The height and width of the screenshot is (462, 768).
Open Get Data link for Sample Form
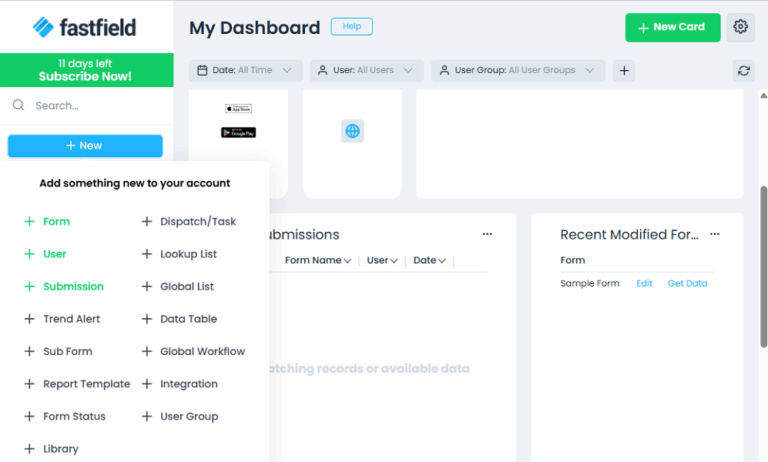pyautogui.click(x=687, y=283)
